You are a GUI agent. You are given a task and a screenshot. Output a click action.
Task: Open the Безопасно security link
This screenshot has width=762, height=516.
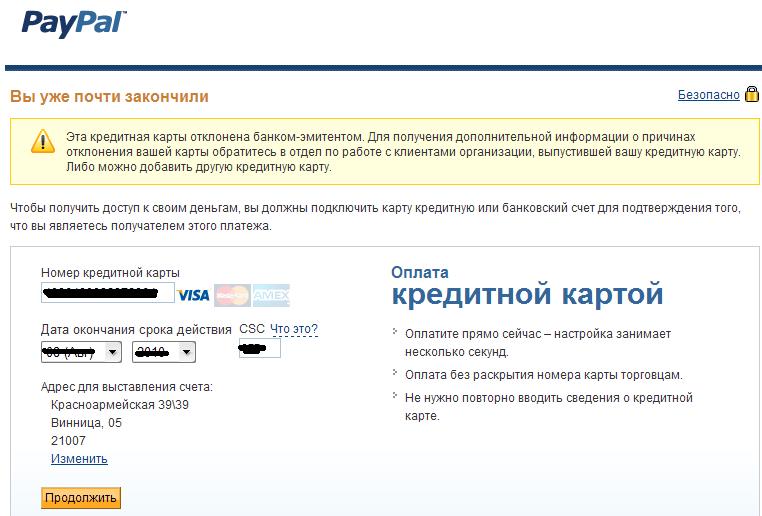pyautogui.click(x=709, y=95)
